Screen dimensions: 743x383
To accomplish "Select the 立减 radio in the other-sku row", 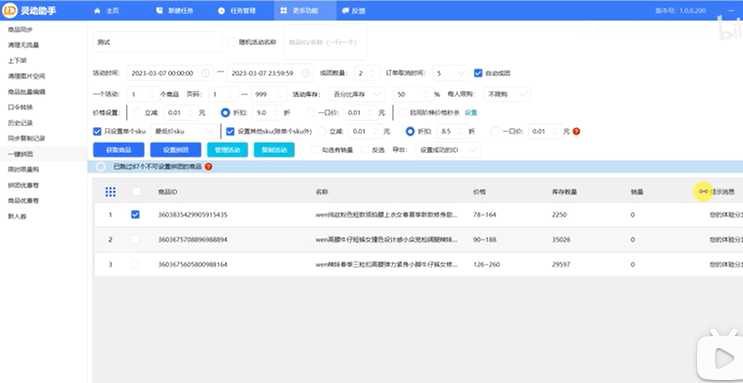I will (x=322, y=131).
